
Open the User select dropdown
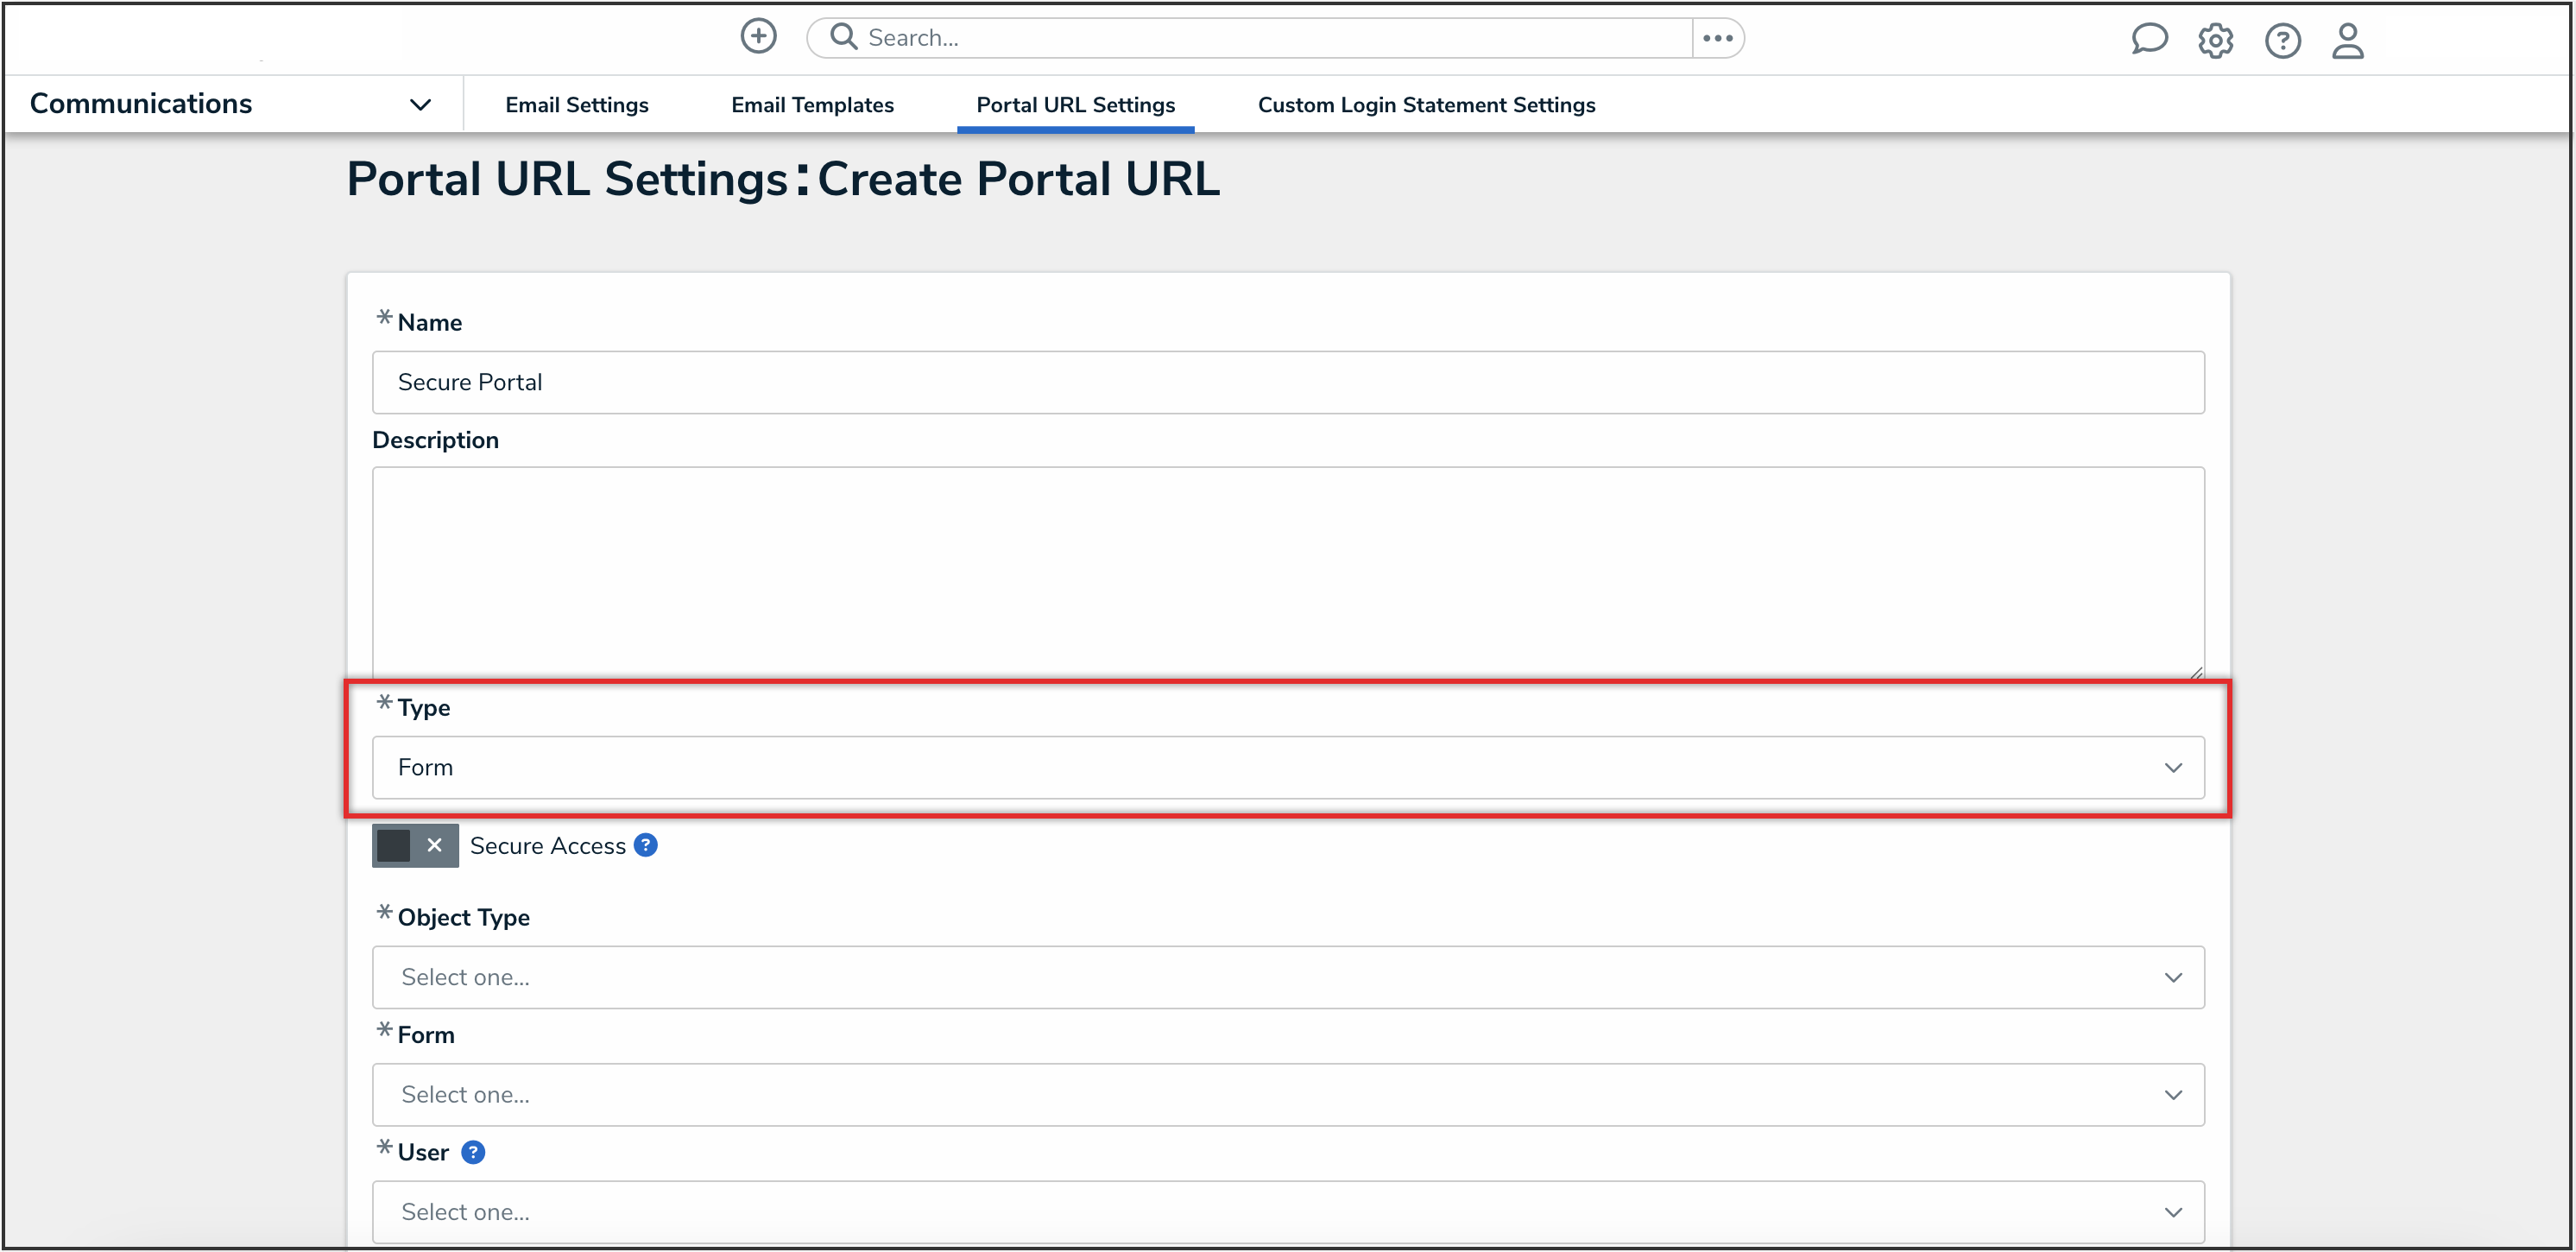[1287, 1211]
